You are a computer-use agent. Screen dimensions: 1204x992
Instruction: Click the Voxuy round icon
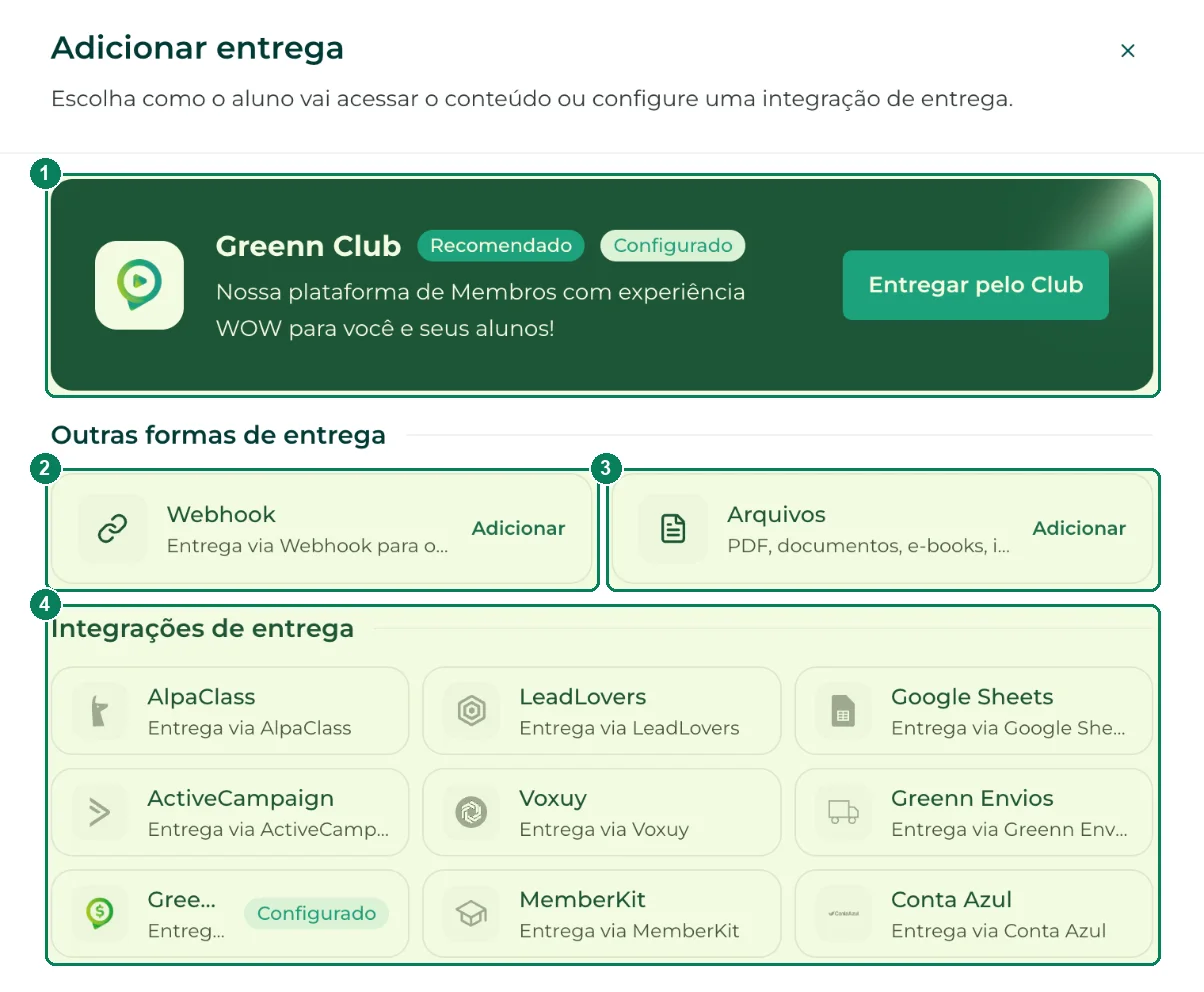pos(471,812)
